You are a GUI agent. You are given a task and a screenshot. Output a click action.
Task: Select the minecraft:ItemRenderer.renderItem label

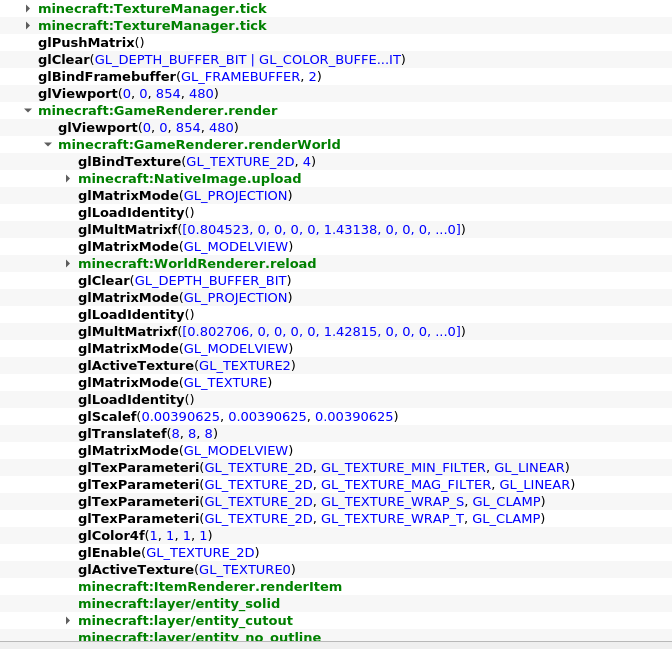tap(210, 586)
